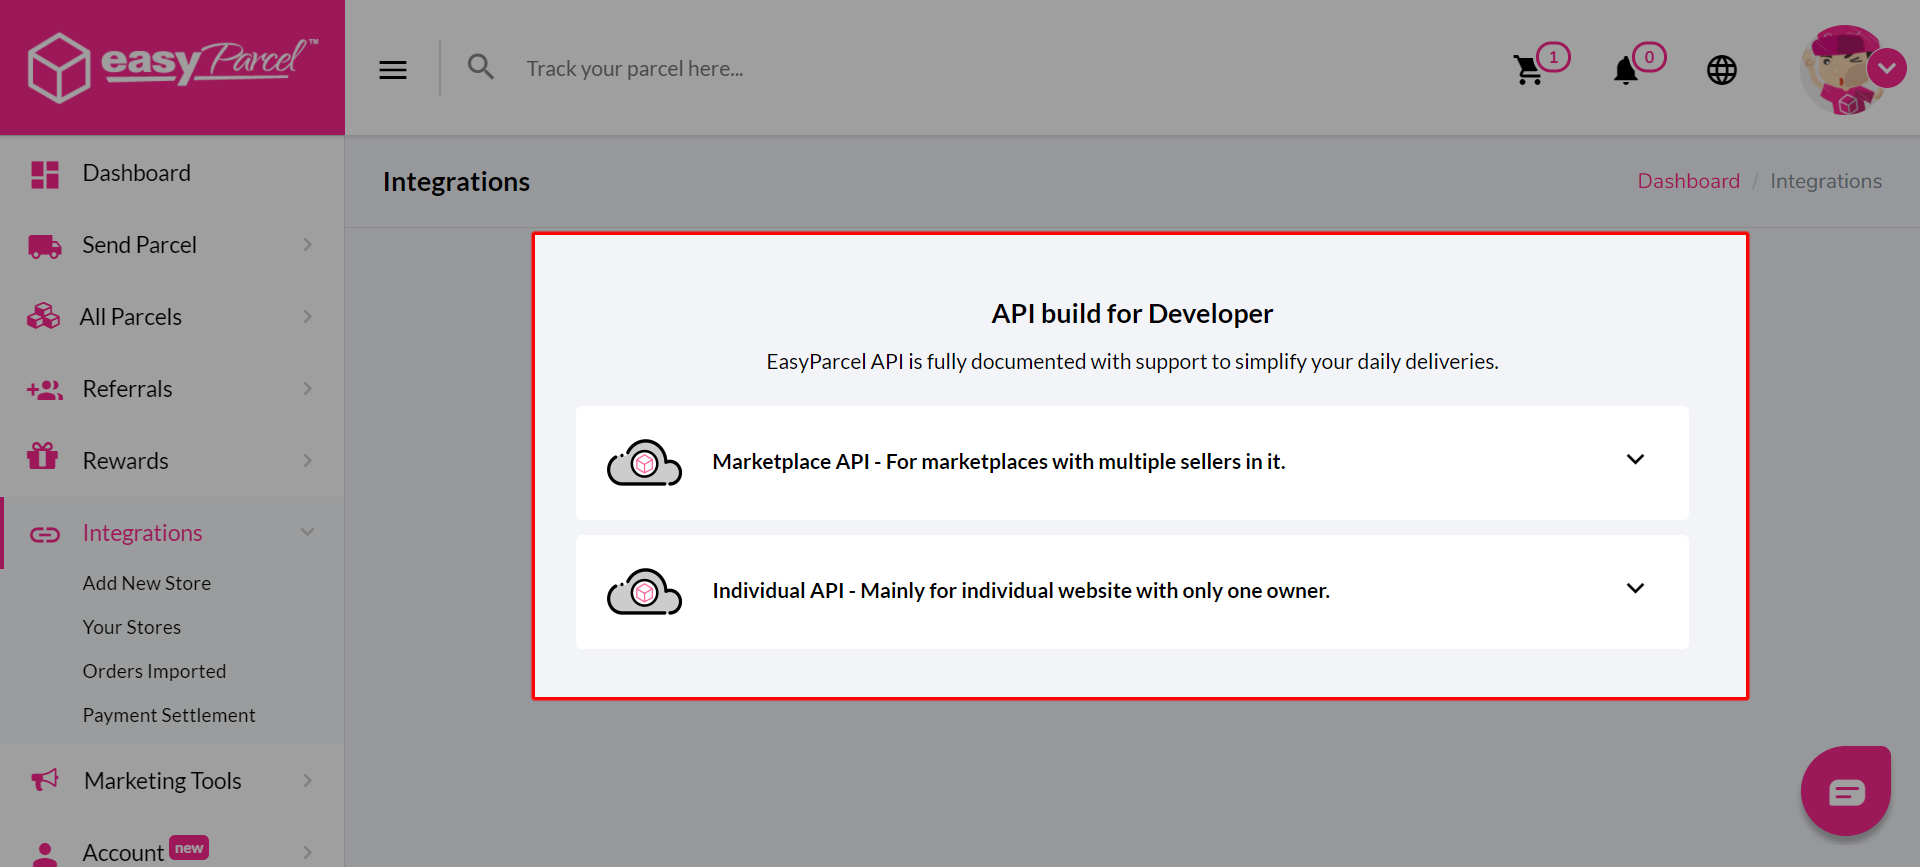Click the Individual API title text
This screenshot has height=867, width=1920.
pos(1021,591)
